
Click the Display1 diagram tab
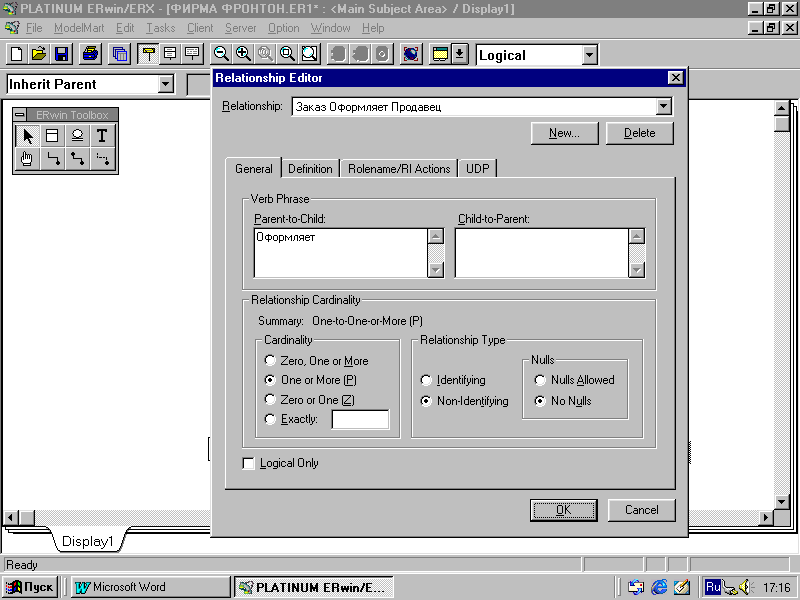click(87, 541)
